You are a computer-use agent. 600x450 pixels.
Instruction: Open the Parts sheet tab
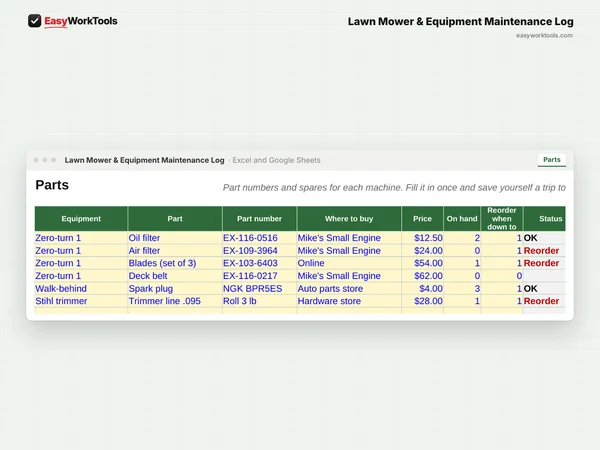point(551,160)
